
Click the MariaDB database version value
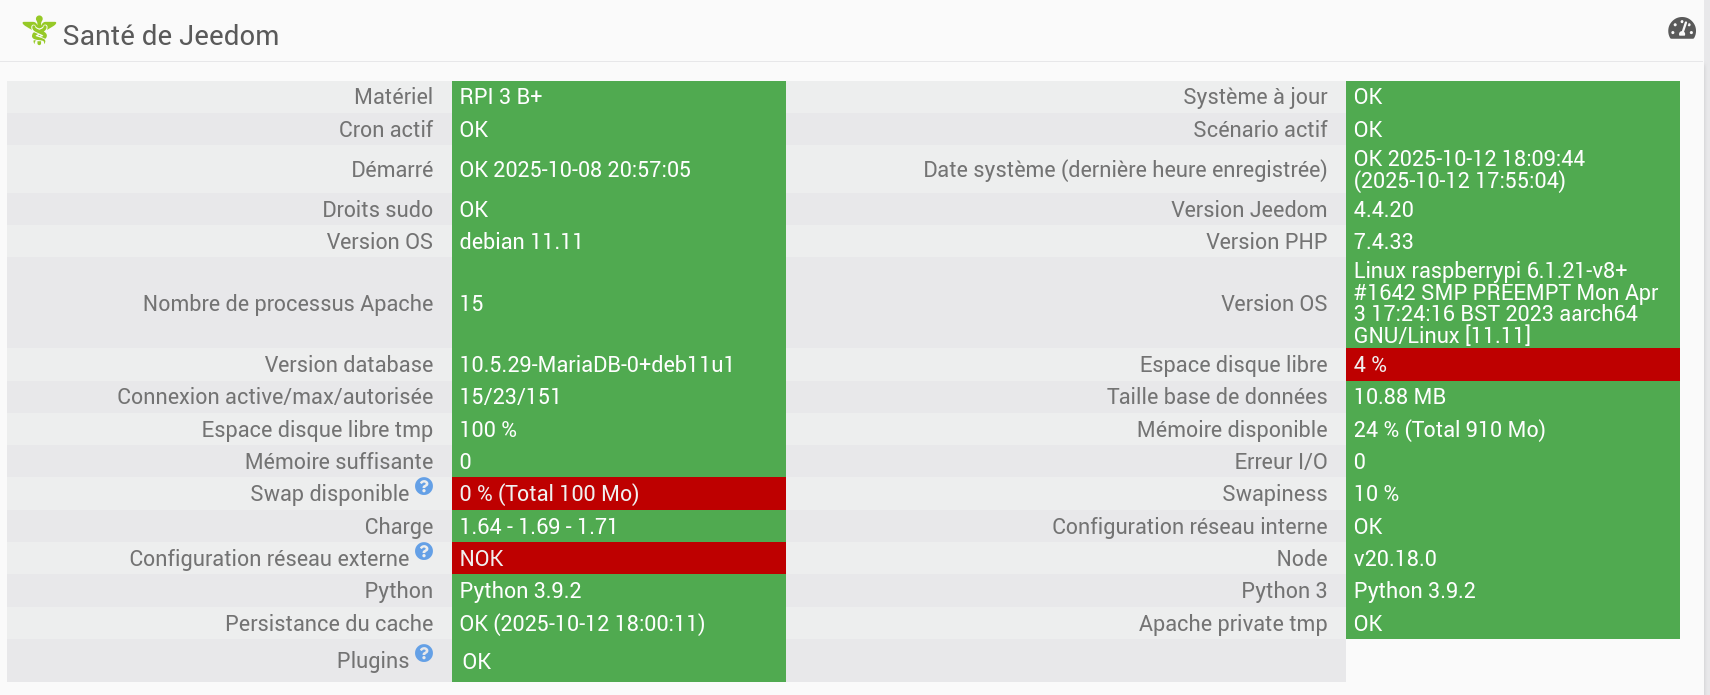(x=596, y=364)
